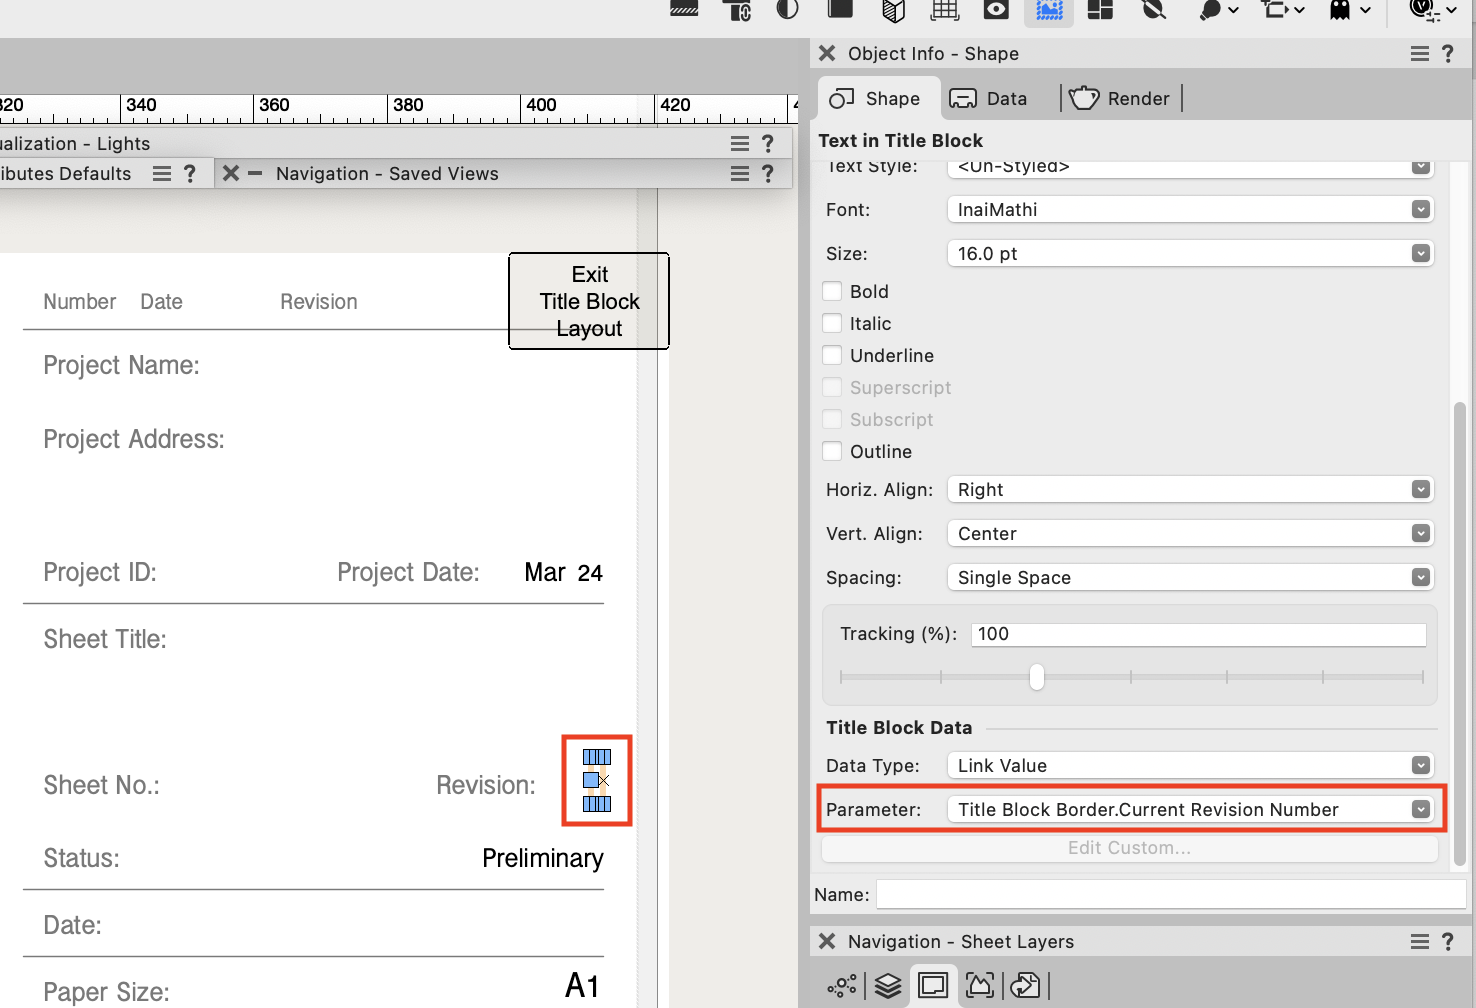
Task: Click the Edit Custom button
Action: pos(1129,847)
